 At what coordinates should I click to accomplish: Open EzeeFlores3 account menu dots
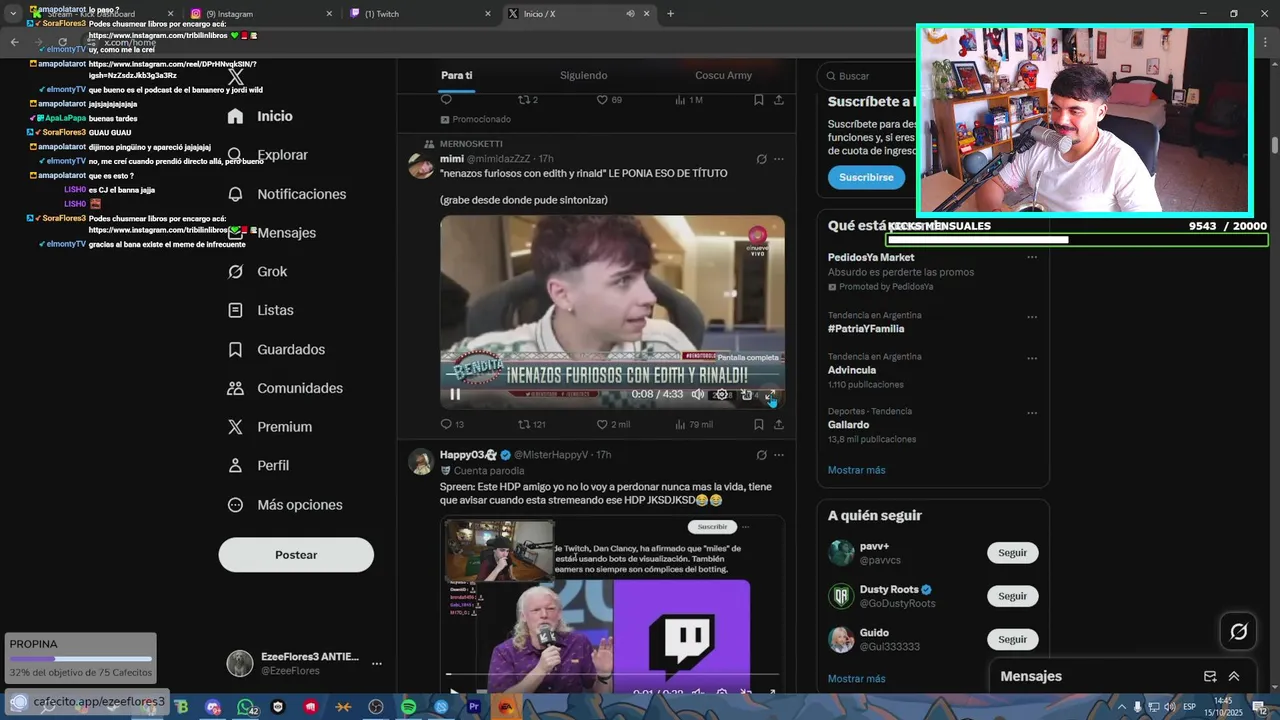pyautogui.click(x=377, y=664)
